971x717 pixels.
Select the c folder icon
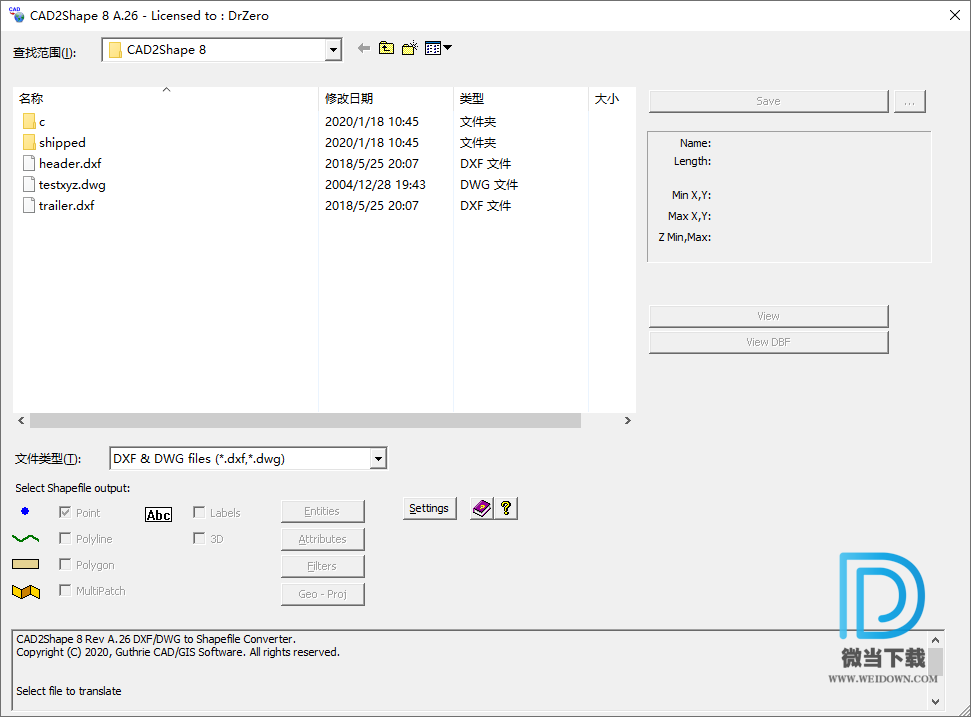pos(29,121)
